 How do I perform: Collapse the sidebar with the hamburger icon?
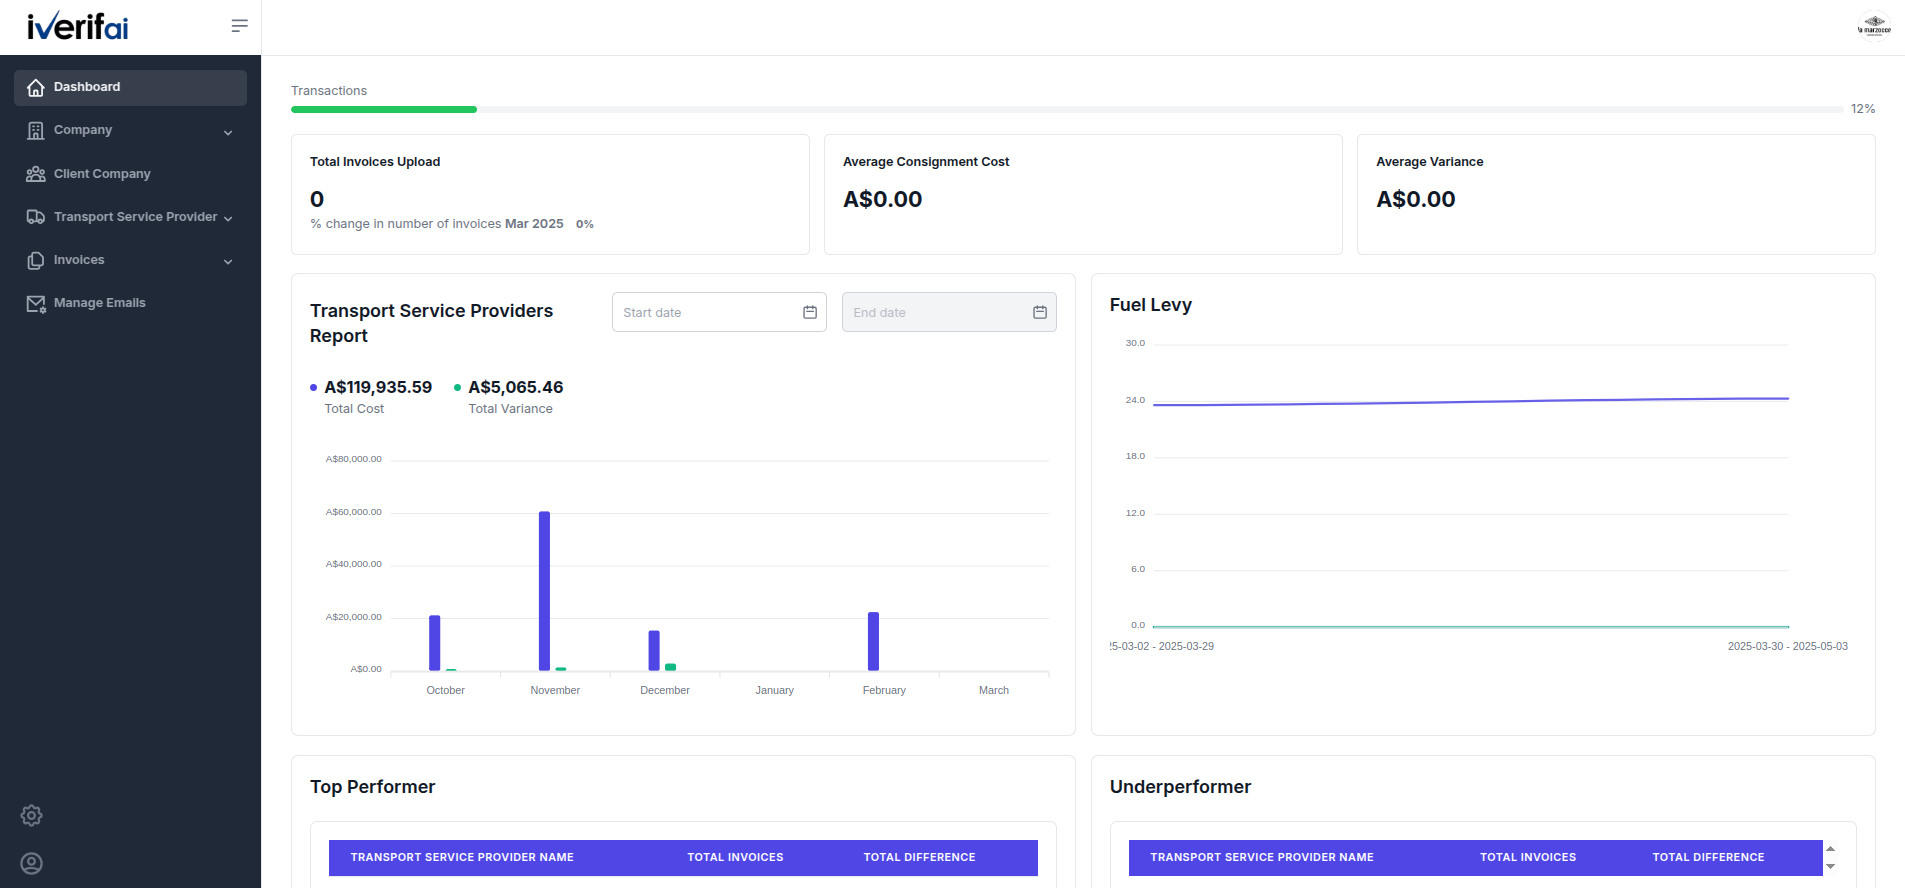(239, 26)
